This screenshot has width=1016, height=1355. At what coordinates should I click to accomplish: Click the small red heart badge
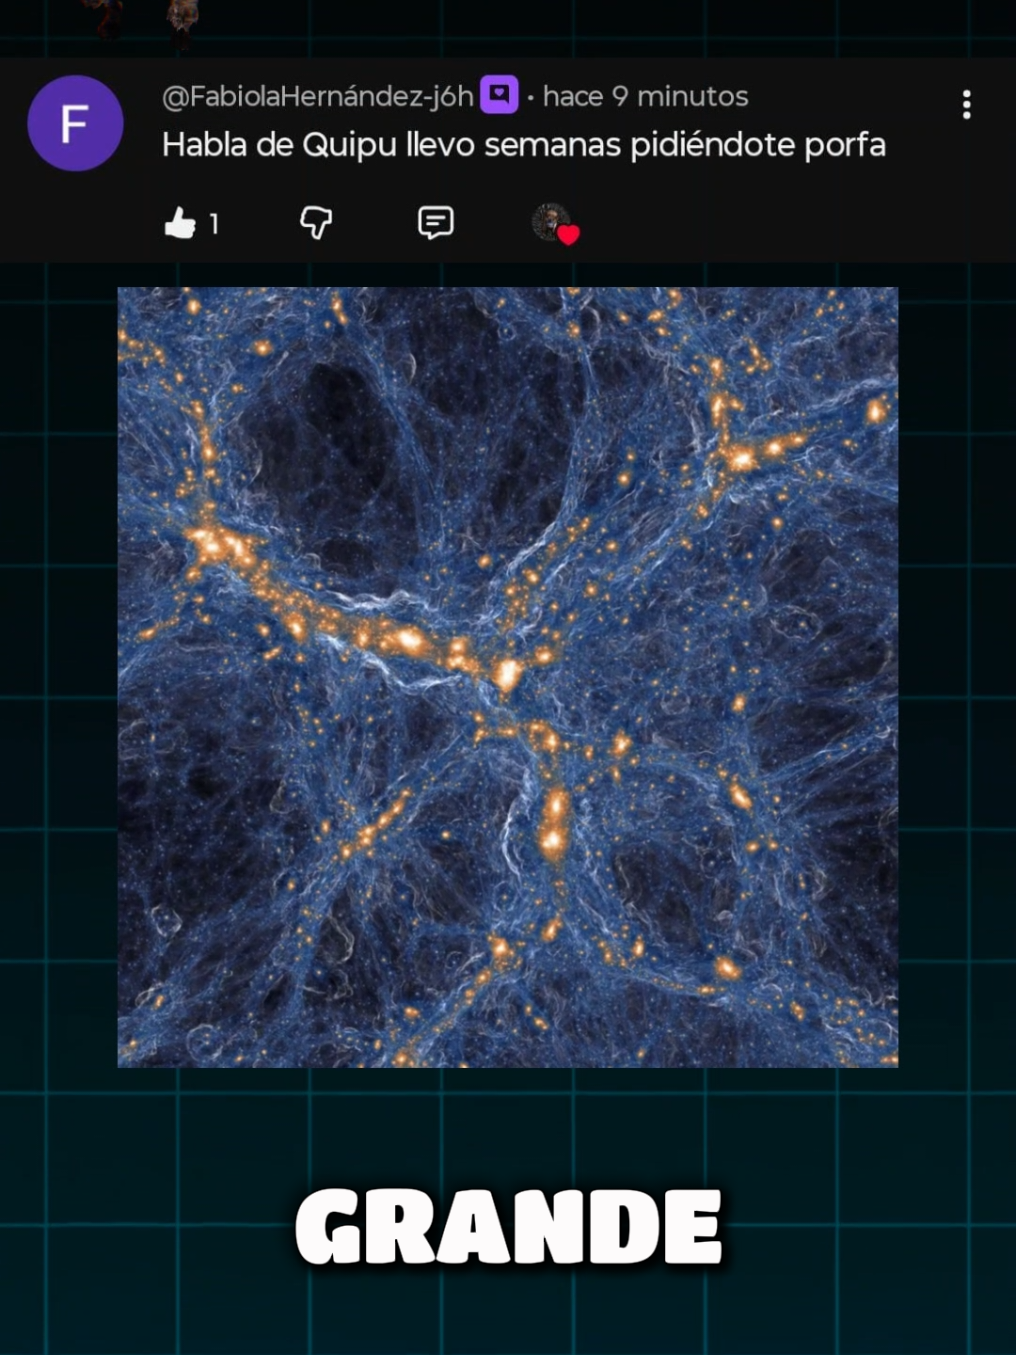pyautogui.click(x=568, y=235)
